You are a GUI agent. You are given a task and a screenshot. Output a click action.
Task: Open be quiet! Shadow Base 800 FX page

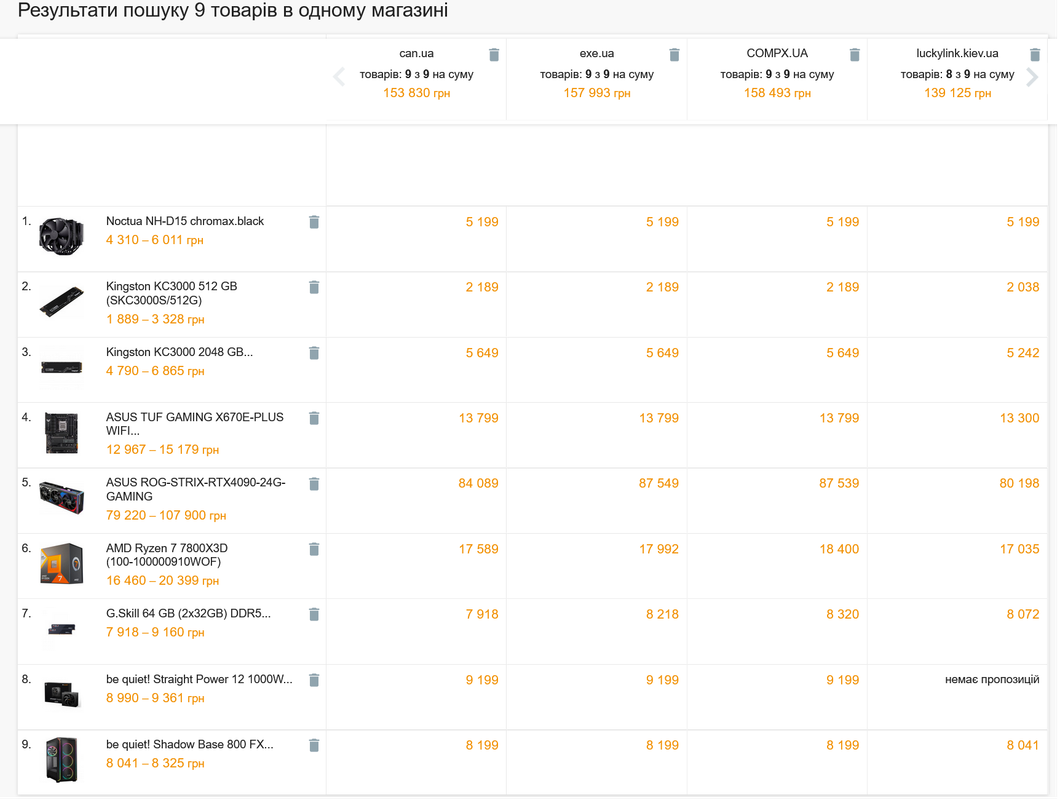click(190, 745)
